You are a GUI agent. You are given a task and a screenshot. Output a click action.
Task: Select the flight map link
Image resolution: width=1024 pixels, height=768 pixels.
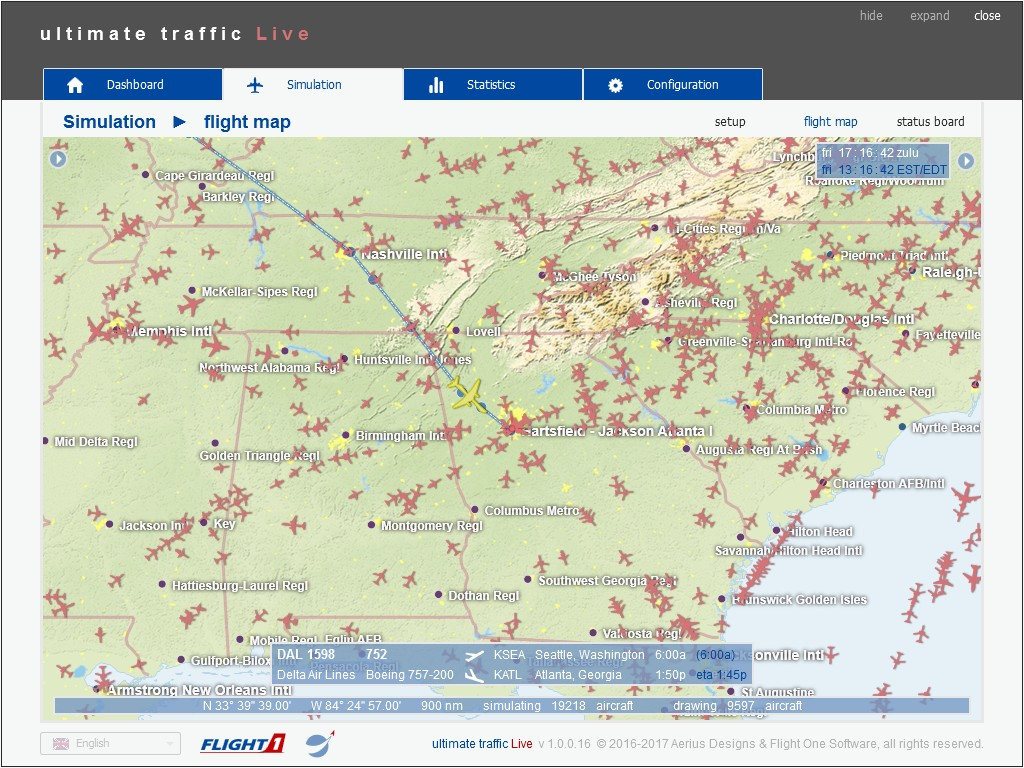point(830,121)
